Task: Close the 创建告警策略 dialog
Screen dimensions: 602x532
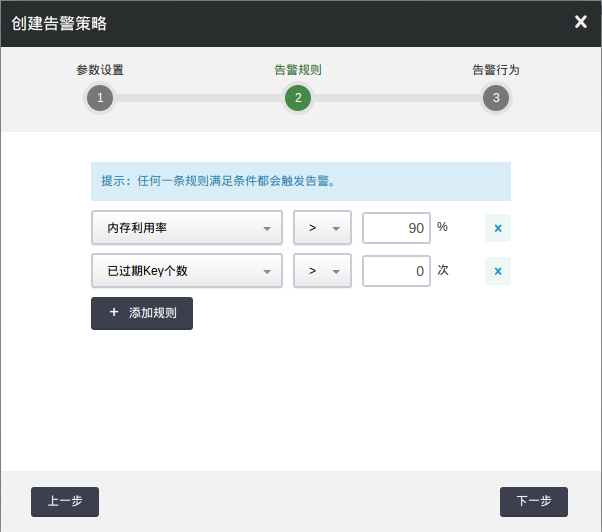Action: click(x=581, y=22)
